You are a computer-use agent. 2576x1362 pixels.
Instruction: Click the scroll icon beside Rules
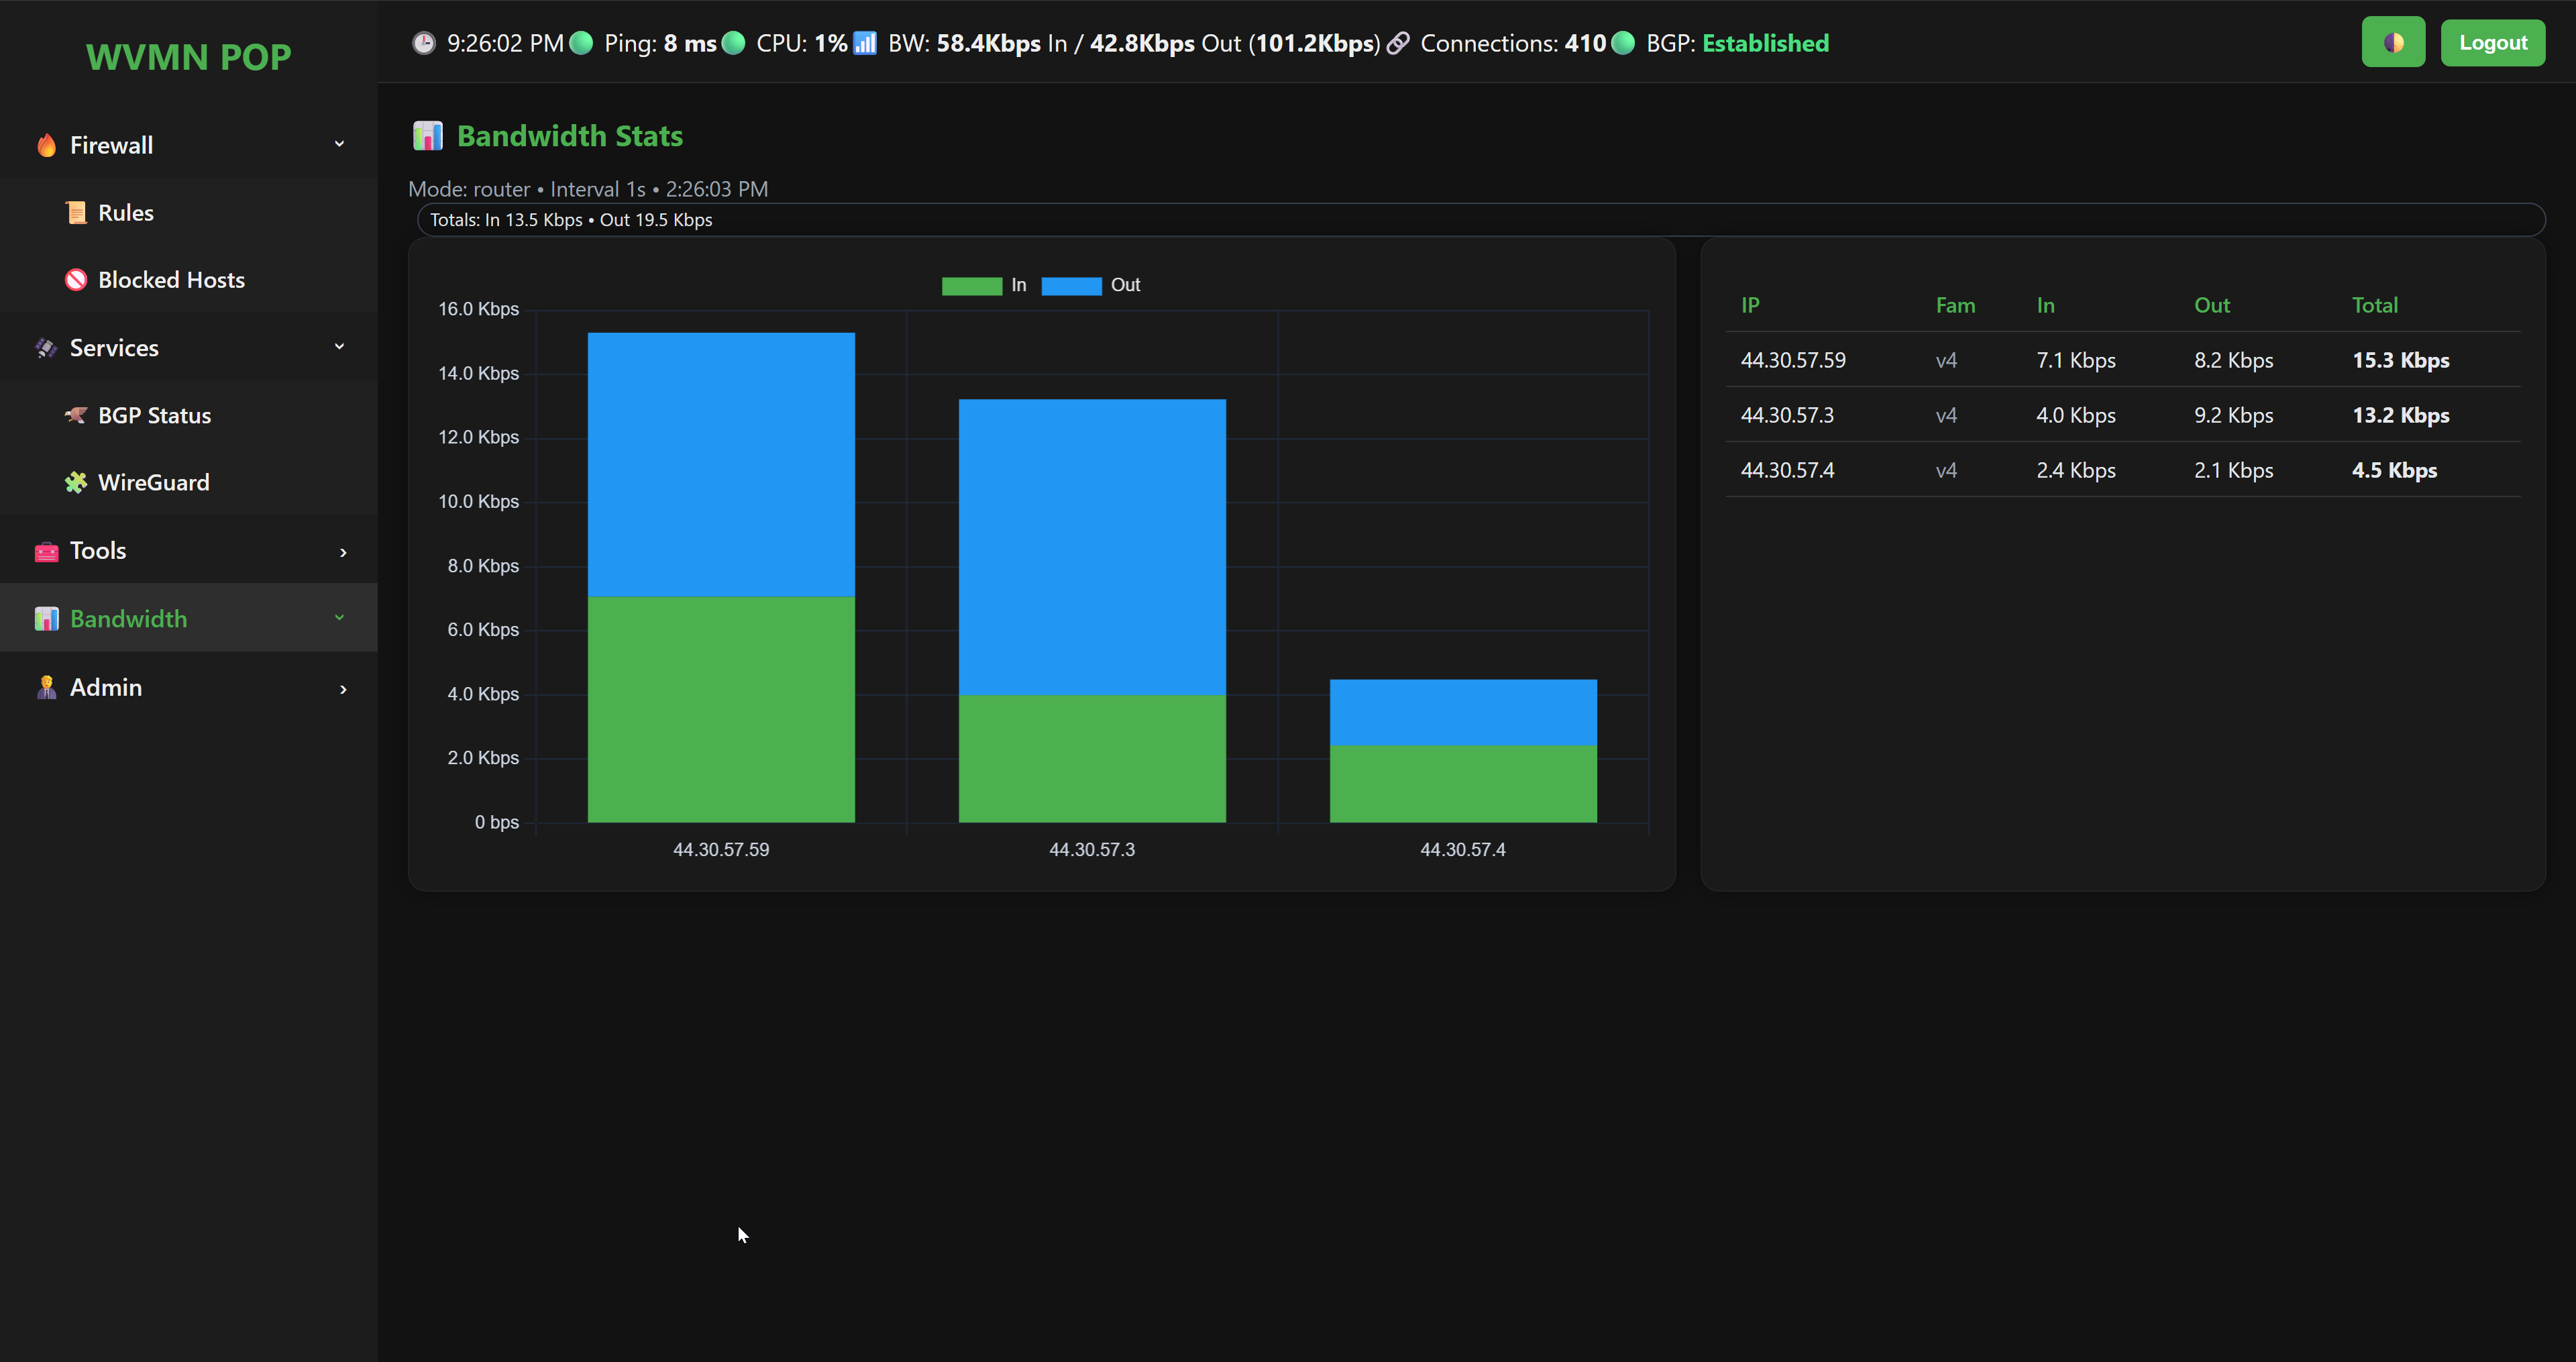click(x=76, y=213)
